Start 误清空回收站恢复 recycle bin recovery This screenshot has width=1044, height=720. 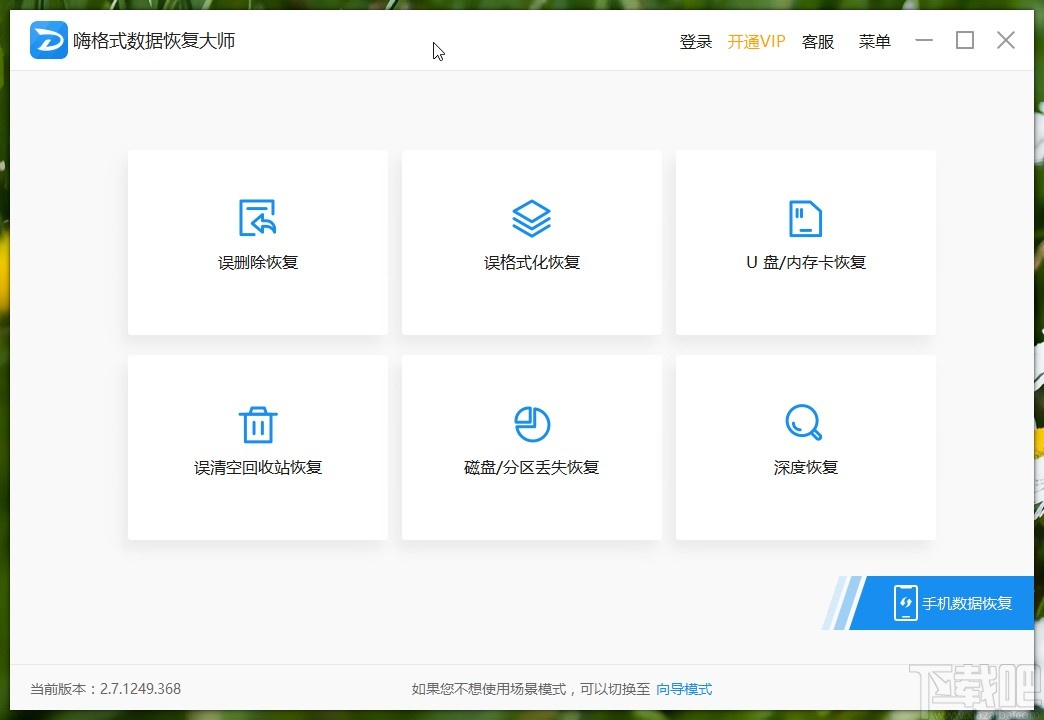257,447
